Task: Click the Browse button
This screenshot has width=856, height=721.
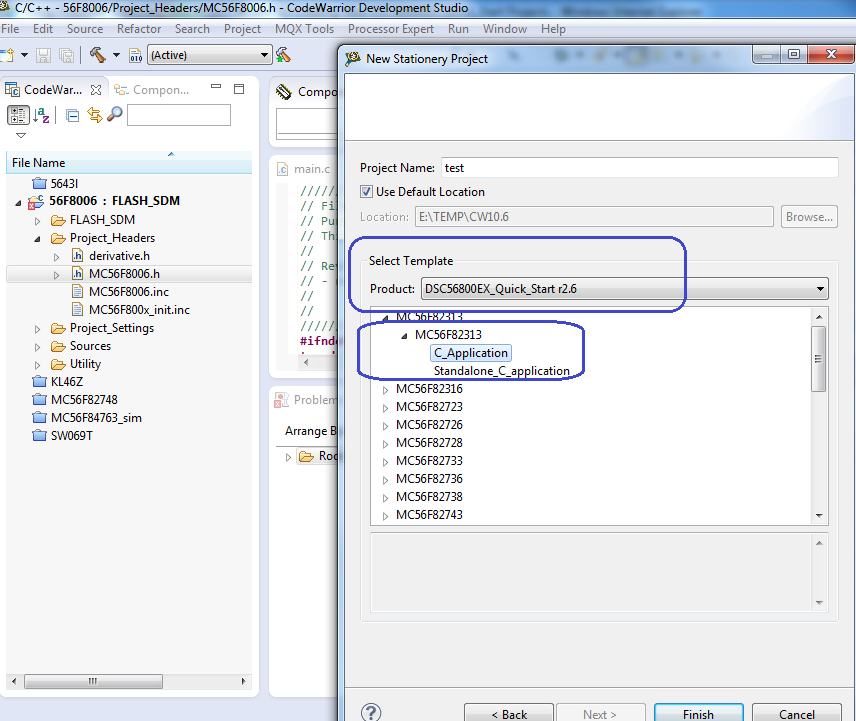Action: point(809,217)
